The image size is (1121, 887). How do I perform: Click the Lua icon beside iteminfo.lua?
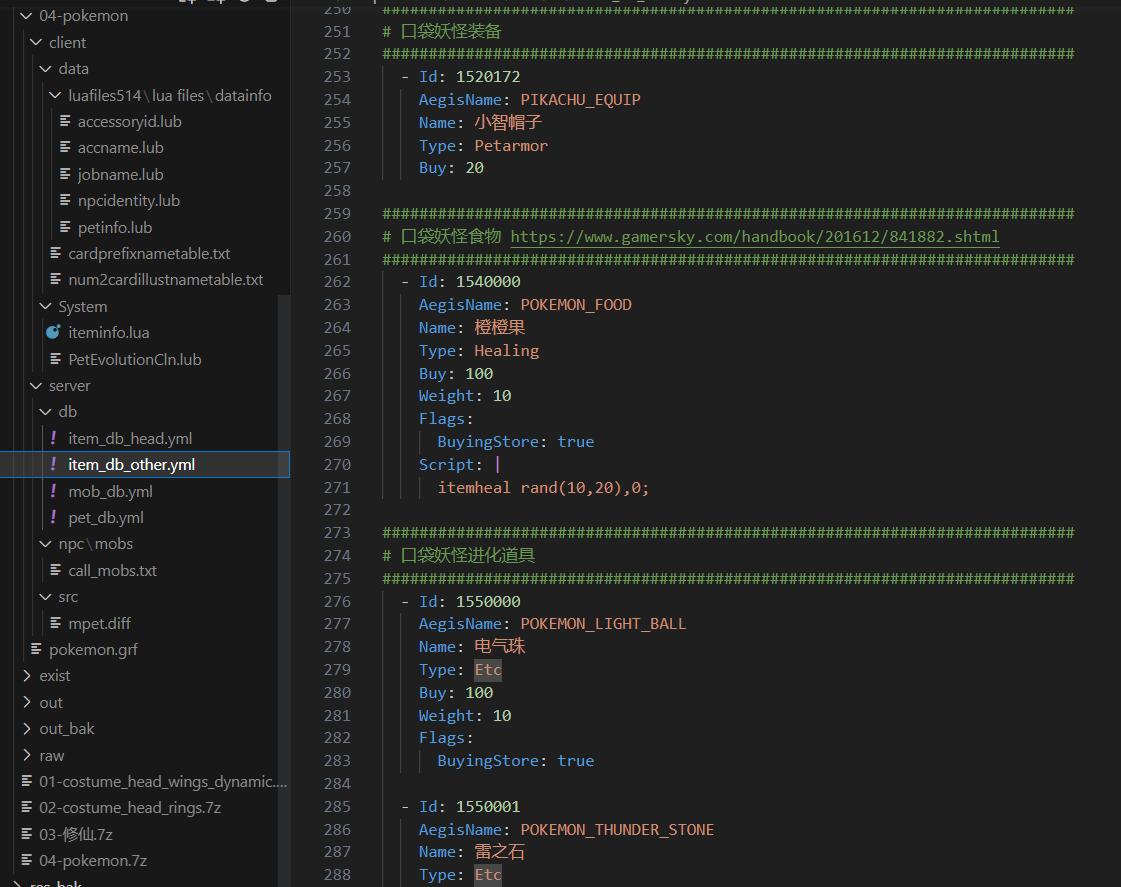point(54,333)
